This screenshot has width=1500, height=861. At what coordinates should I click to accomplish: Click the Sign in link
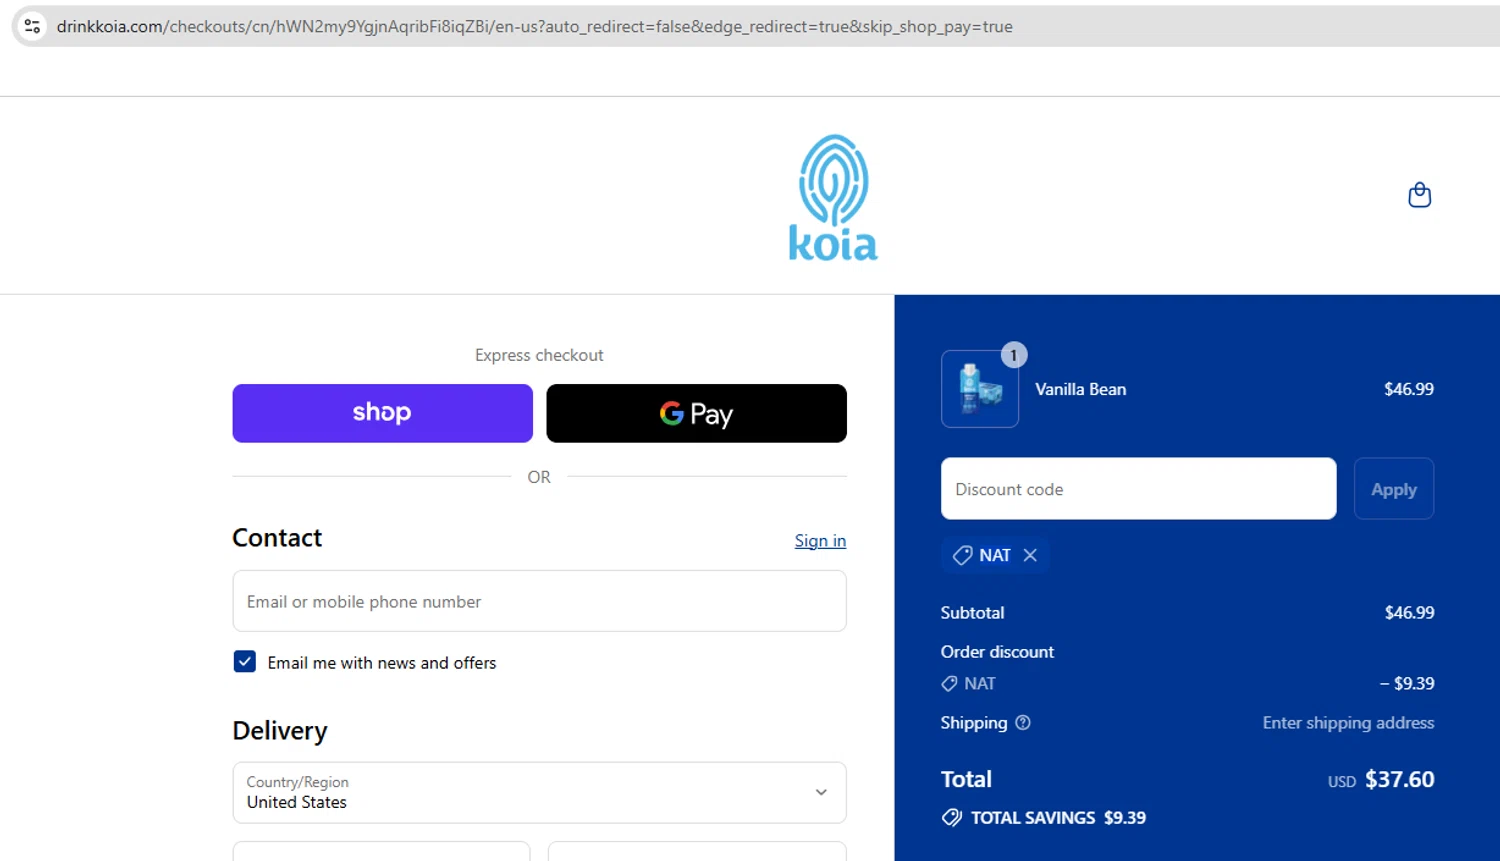click(820, 541)
